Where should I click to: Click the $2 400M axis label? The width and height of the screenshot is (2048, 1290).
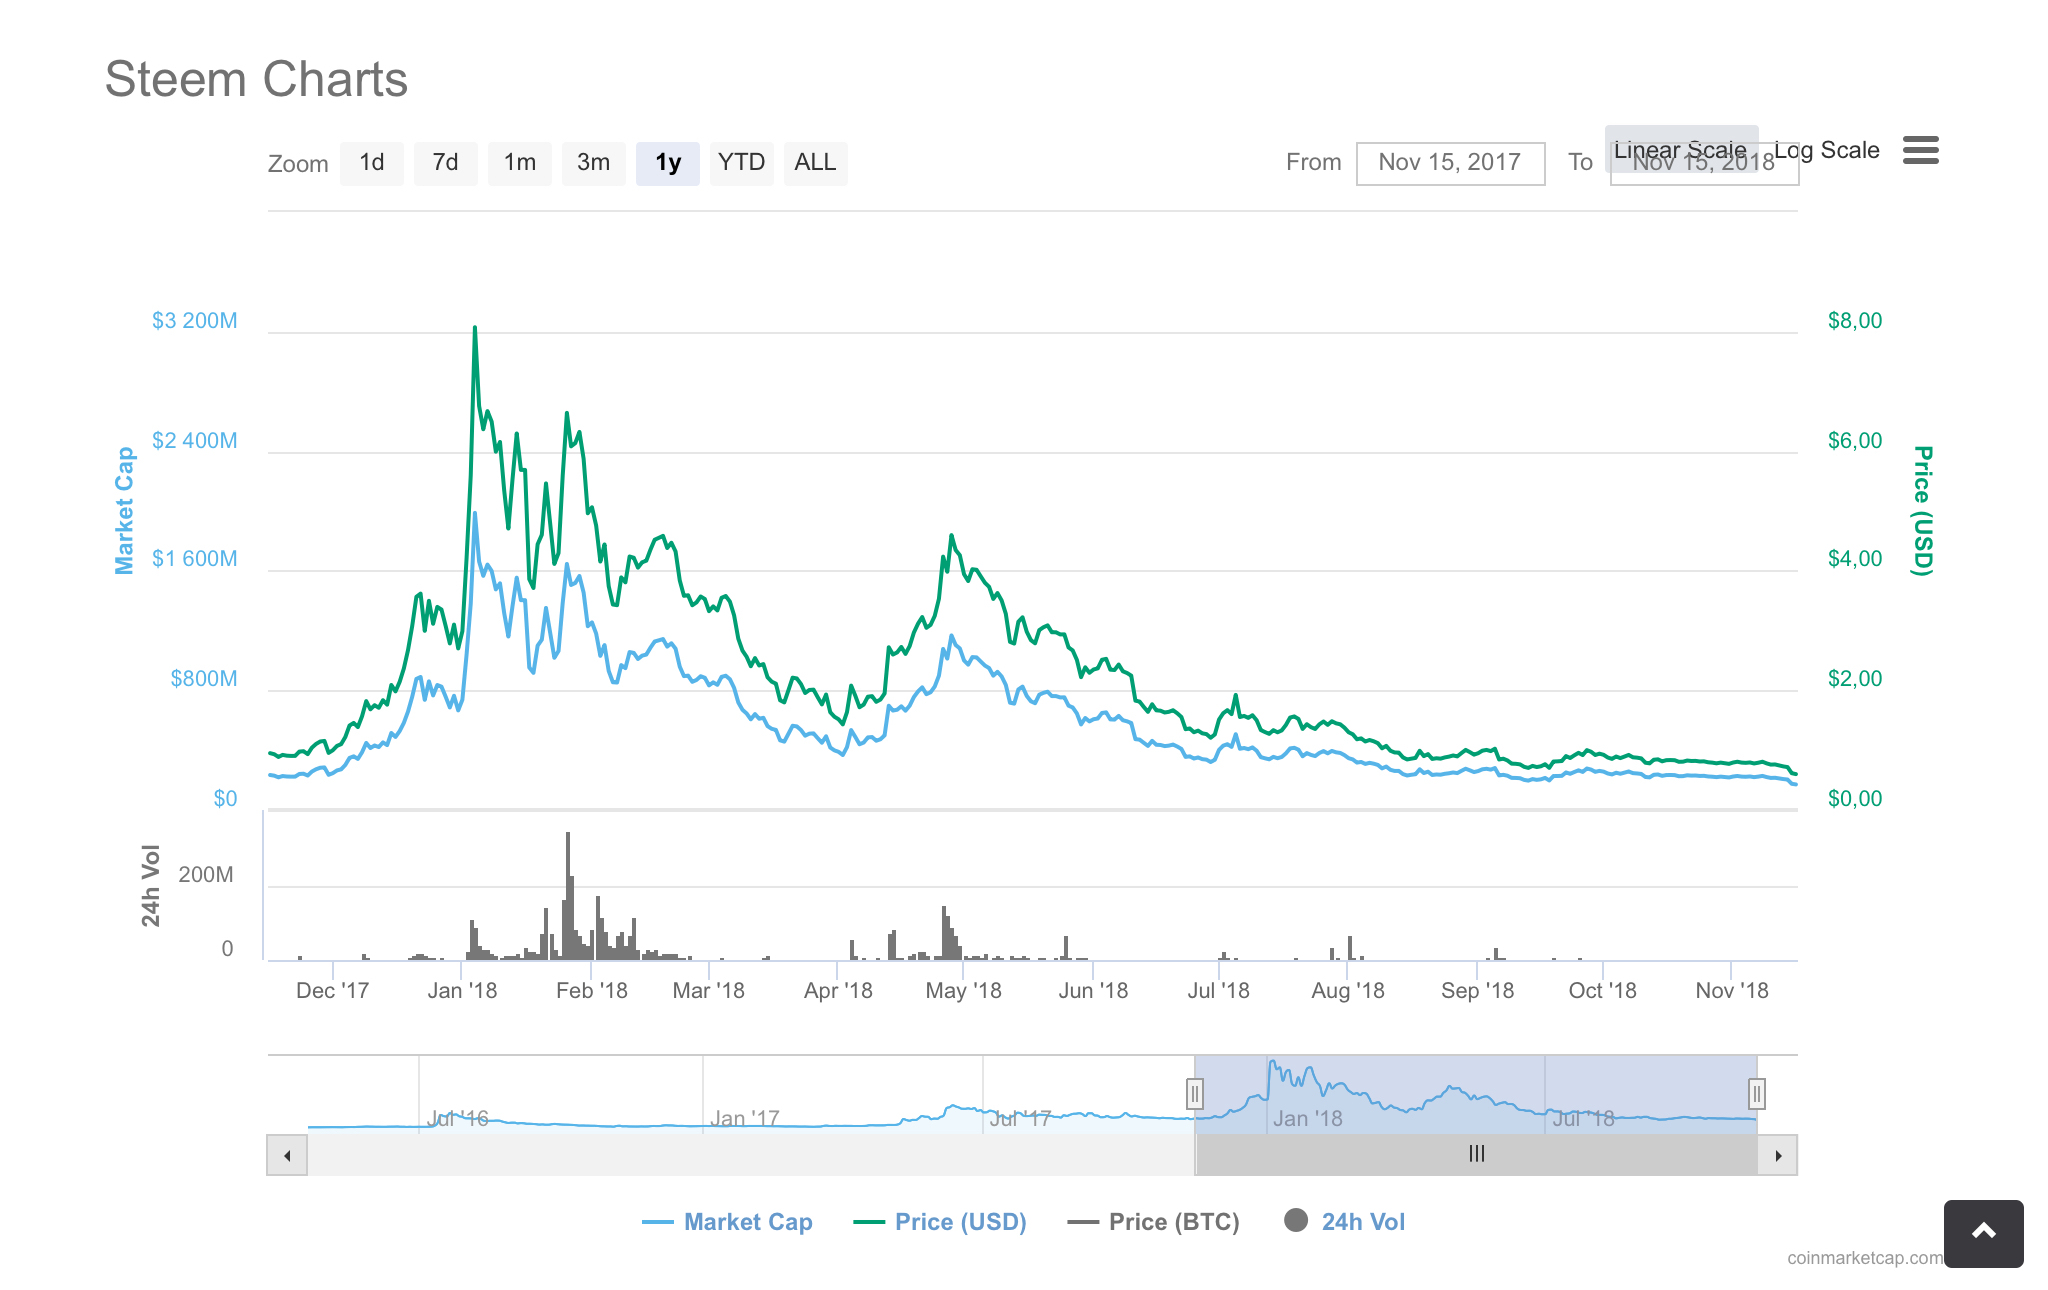pos(195,441)
